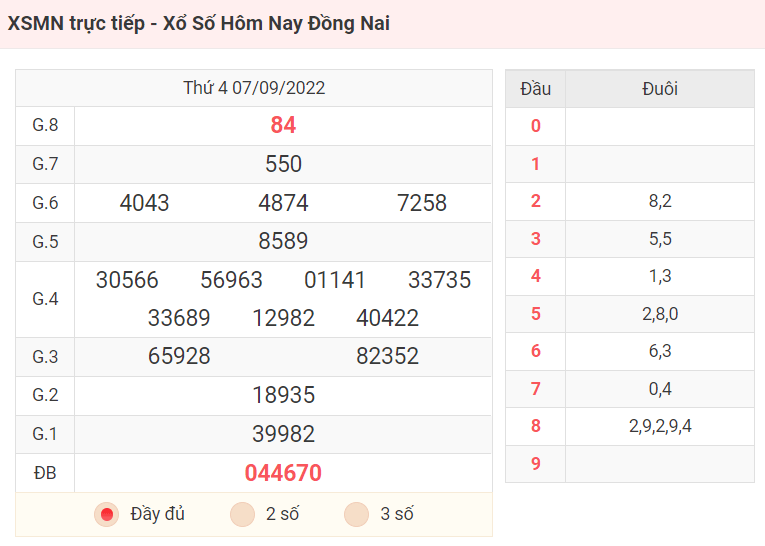Image resolution: width=765 pixels, height=546 pixels.
Task: Click the G.8 prize number 84
Action: click(x=283, y=125)
